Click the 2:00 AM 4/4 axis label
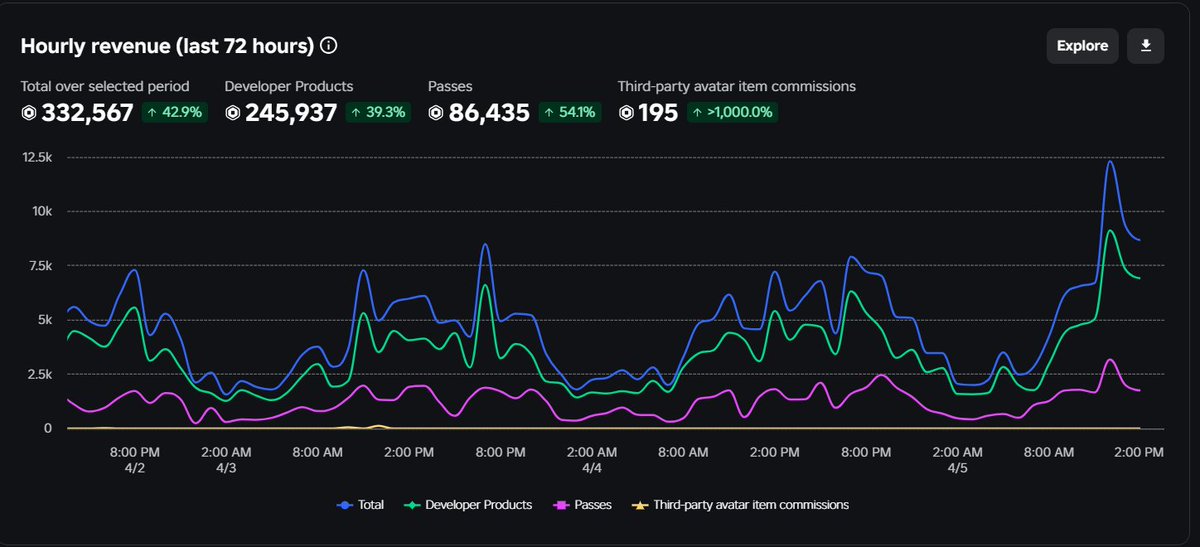Screen dimensions: 1200x547 (592, 460)
